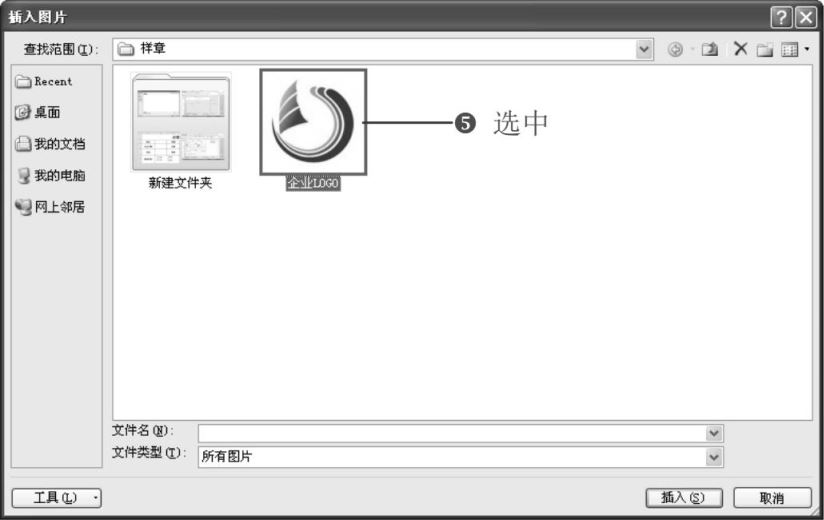Screen dimensions: 824x520
Task: Click the 插入 button
Action: coord(684,497)
